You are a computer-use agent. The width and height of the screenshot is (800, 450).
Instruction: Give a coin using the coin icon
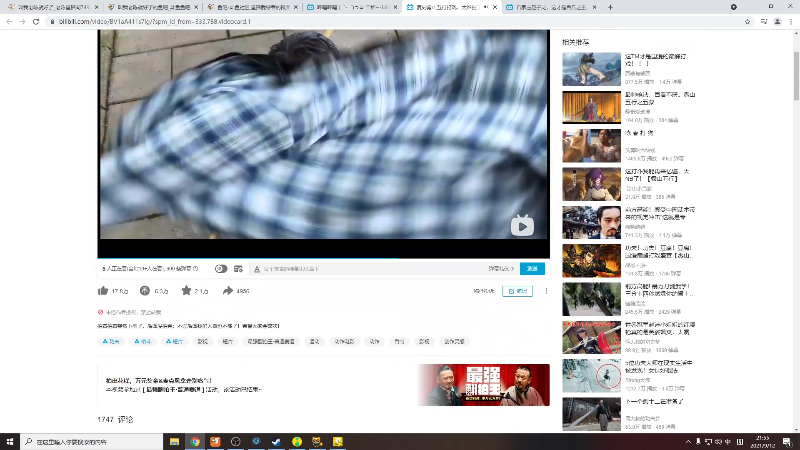[x=145, y=291]
